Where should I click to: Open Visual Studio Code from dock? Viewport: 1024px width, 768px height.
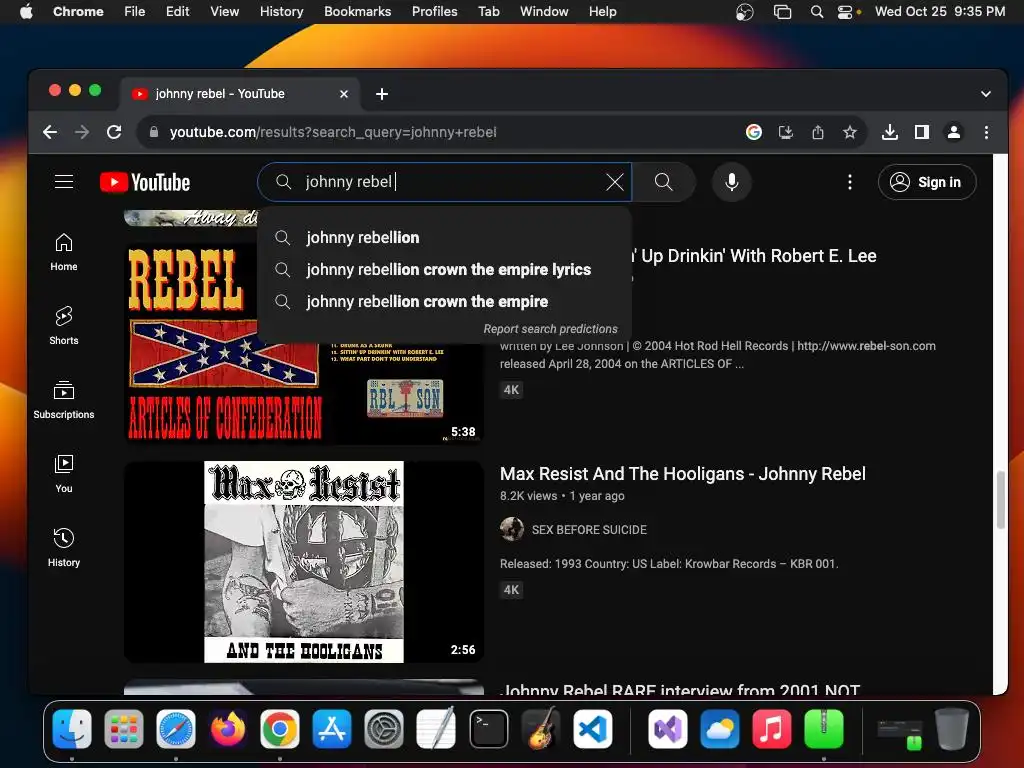[593, 729]
